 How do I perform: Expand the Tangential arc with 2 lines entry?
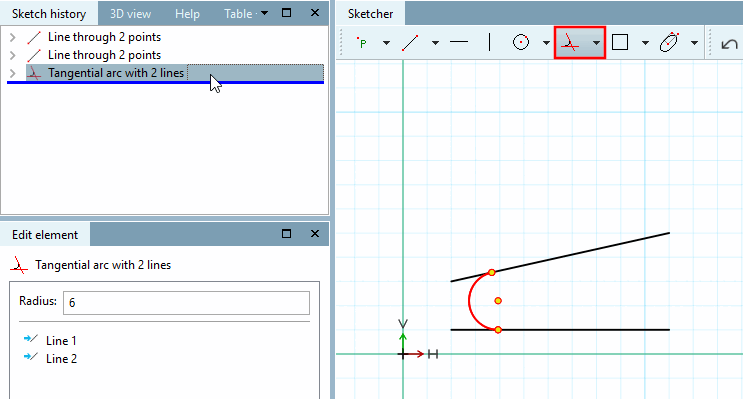point(13,73)
